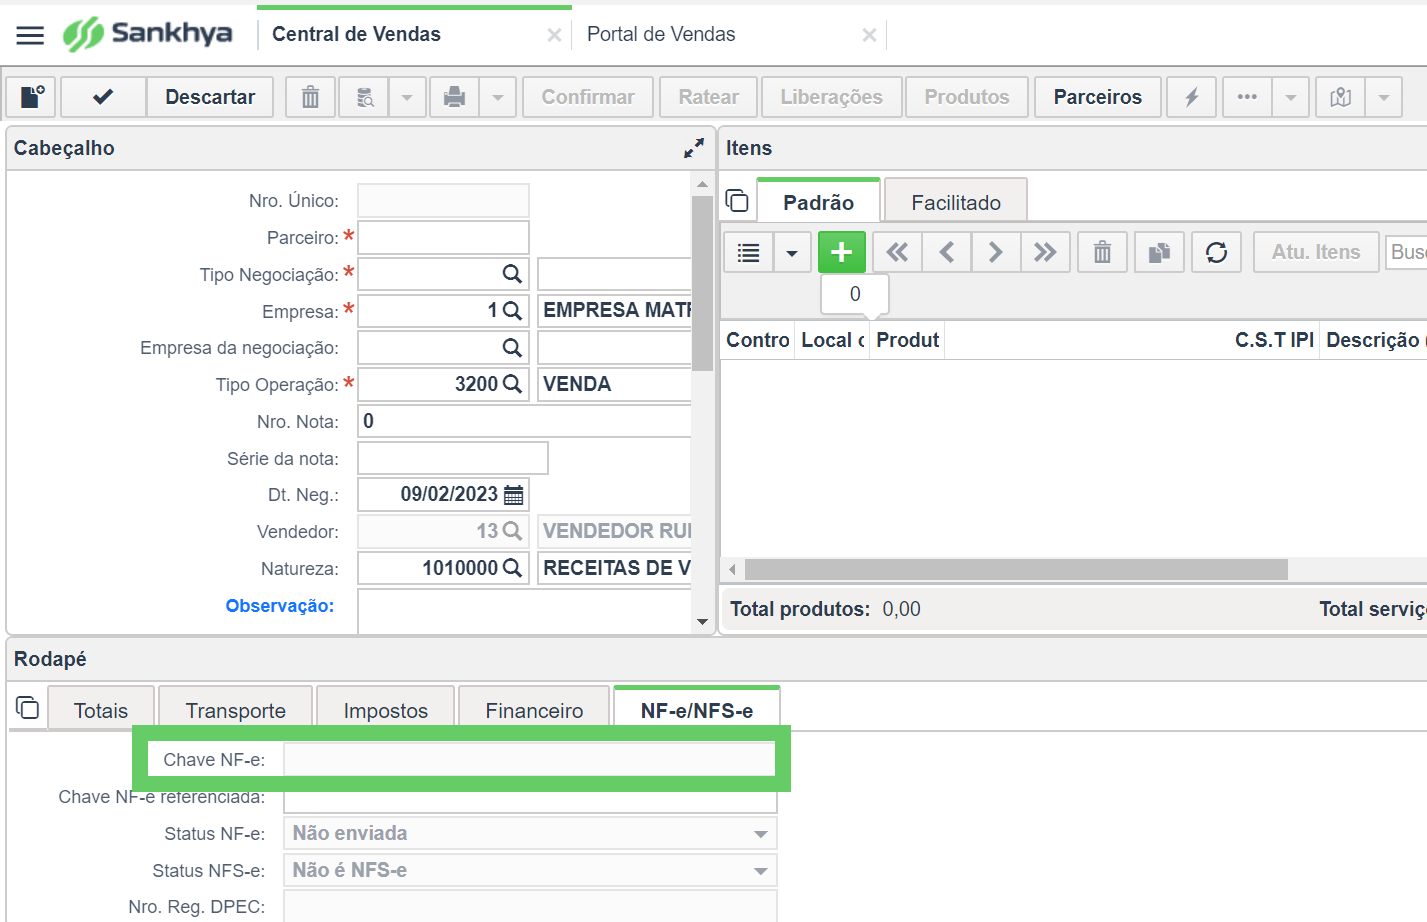Screen dimensions: 1427x922
Task: Select the Facilitado items tab
Action: 956,202
